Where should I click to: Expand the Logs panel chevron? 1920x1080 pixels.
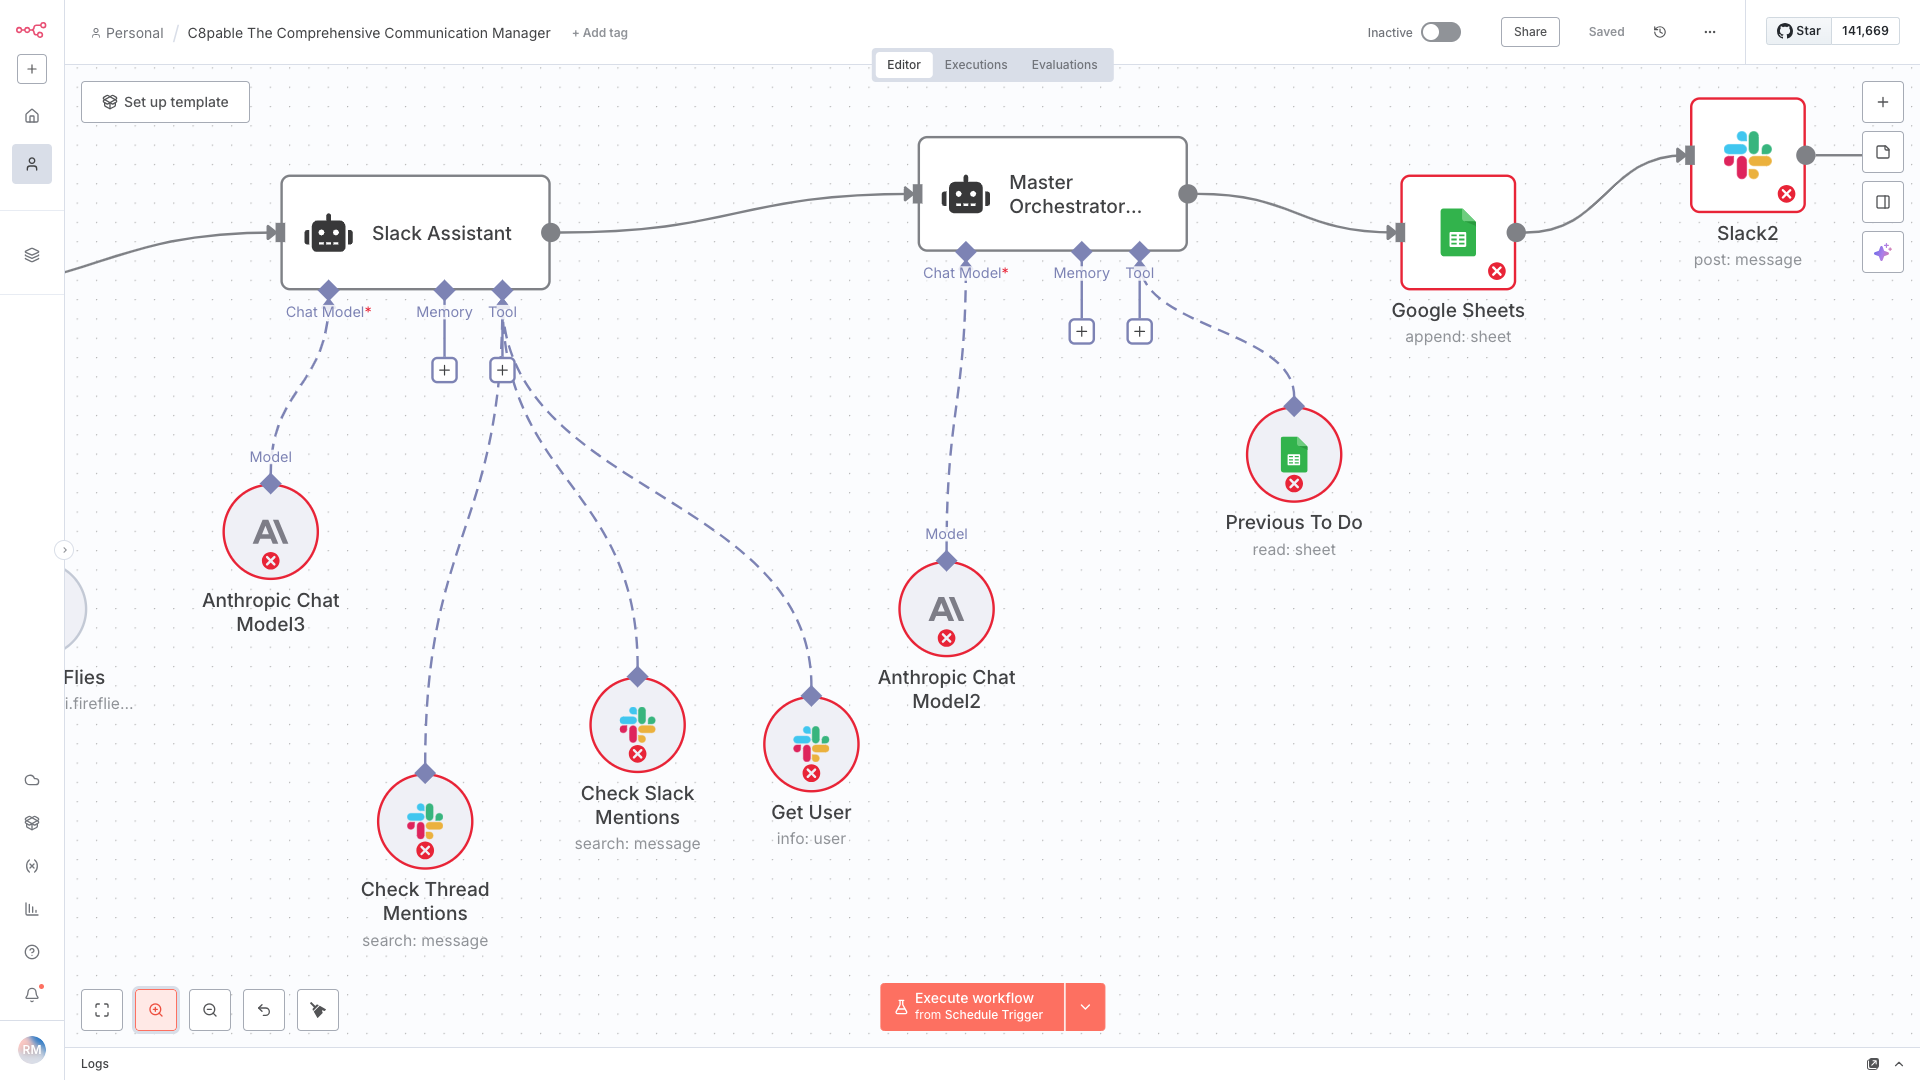[1899, 1064]
